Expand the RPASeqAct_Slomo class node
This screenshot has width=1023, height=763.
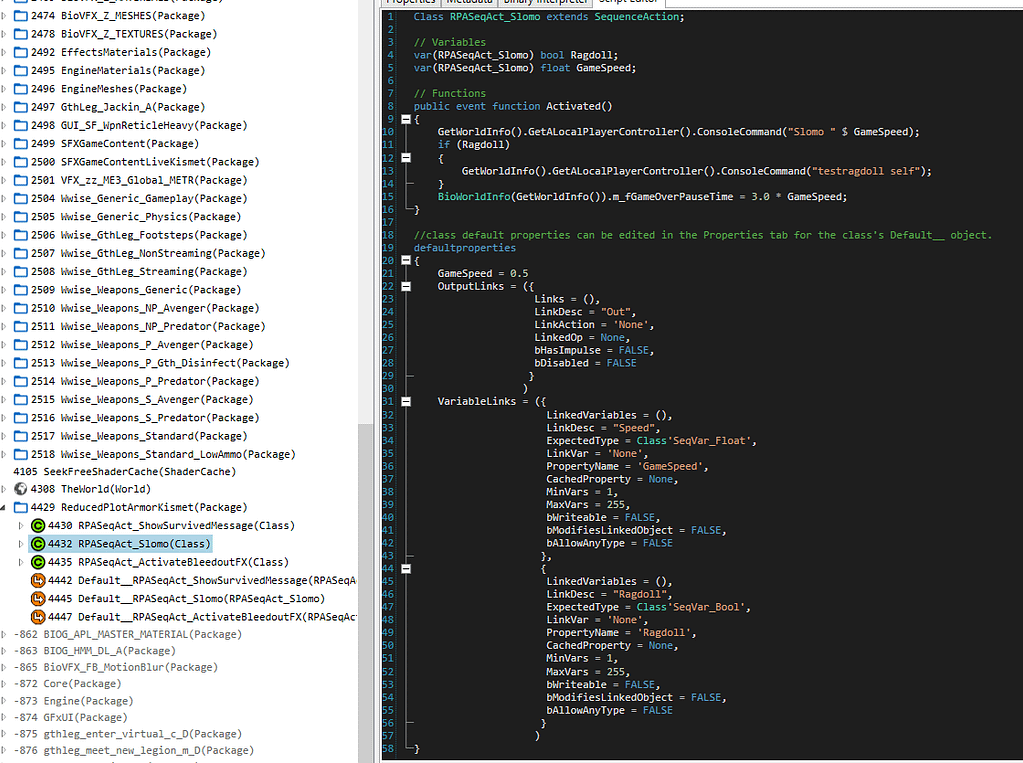pos(21,544)
